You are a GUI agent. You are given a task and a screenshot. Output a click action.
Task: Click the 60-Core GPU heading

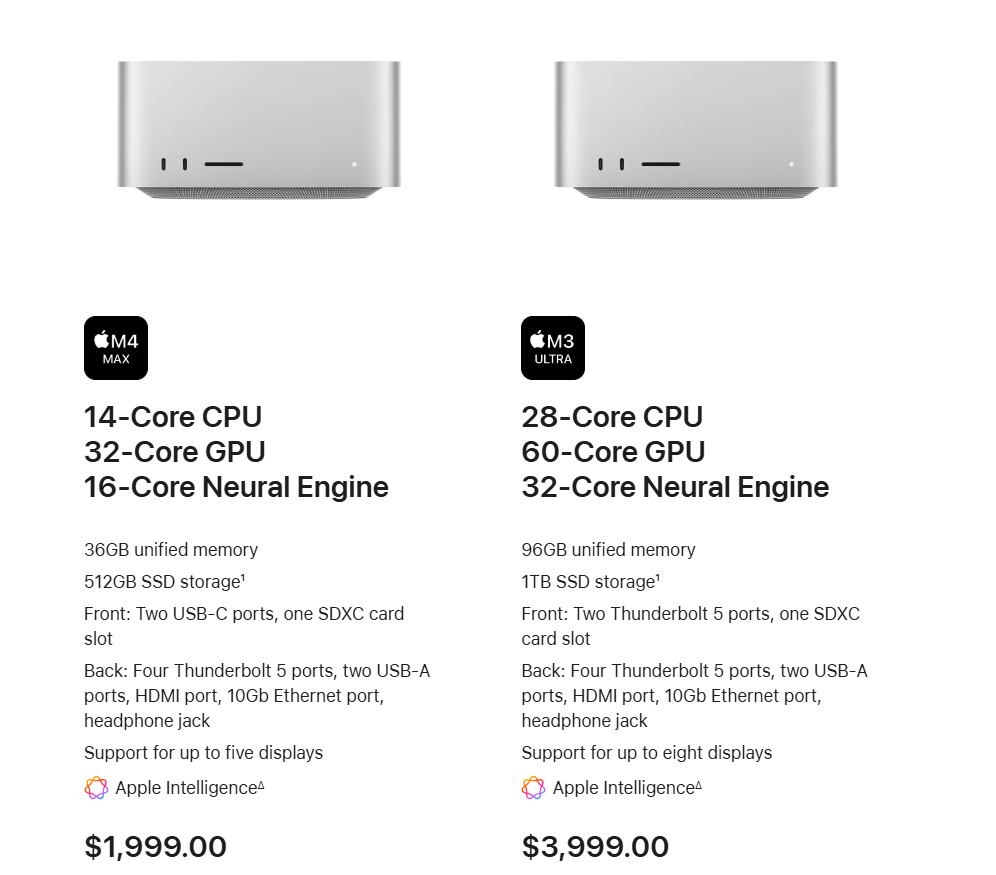613,452
